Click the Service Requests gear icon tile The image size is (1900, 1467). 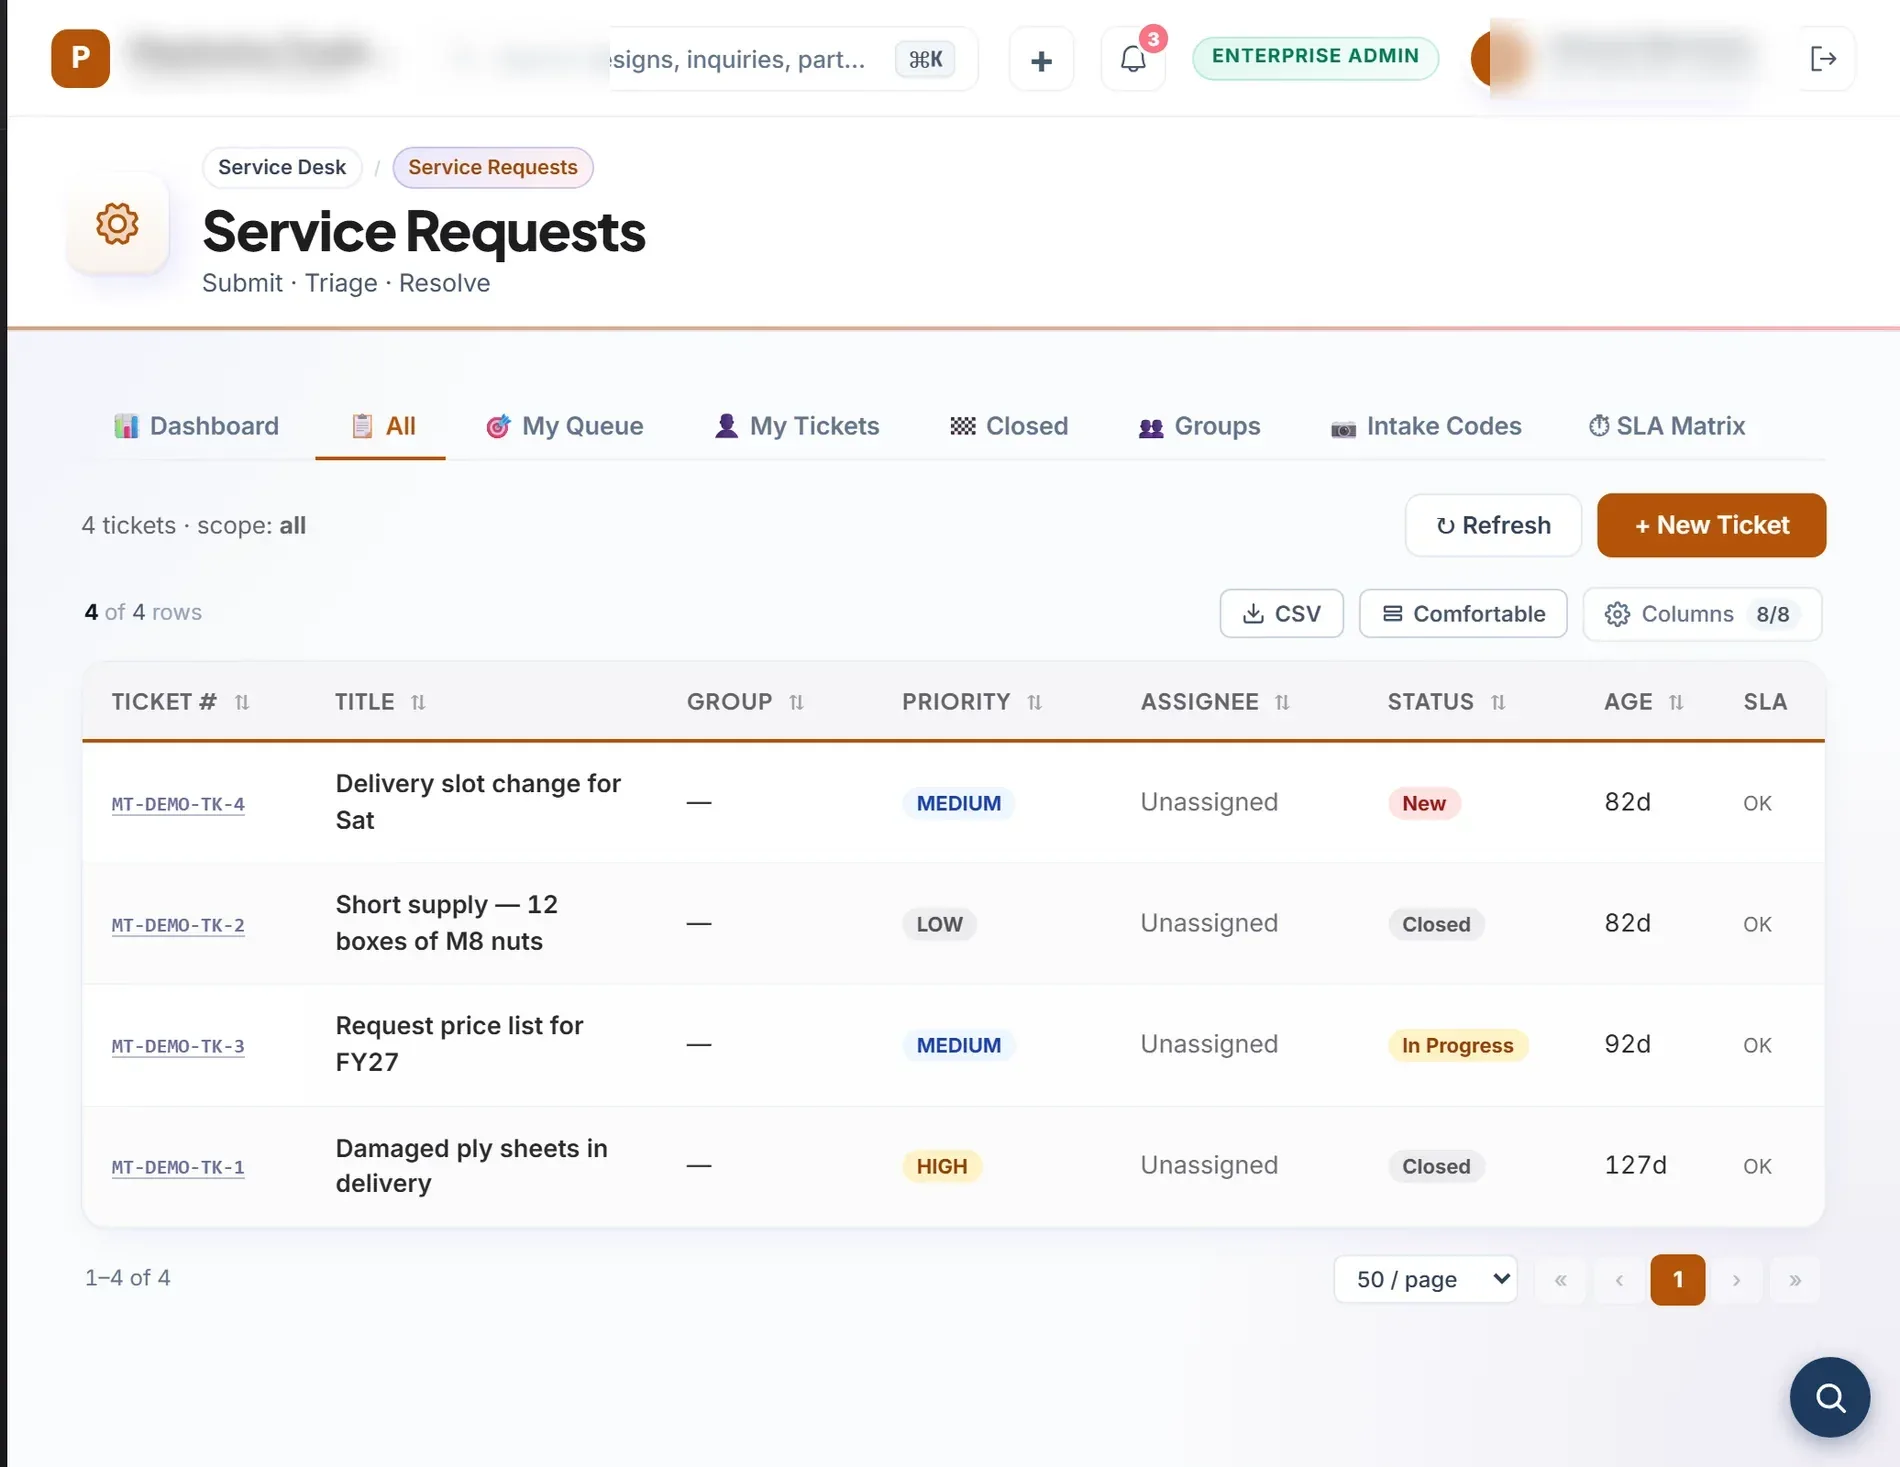(x=117, y=223)
